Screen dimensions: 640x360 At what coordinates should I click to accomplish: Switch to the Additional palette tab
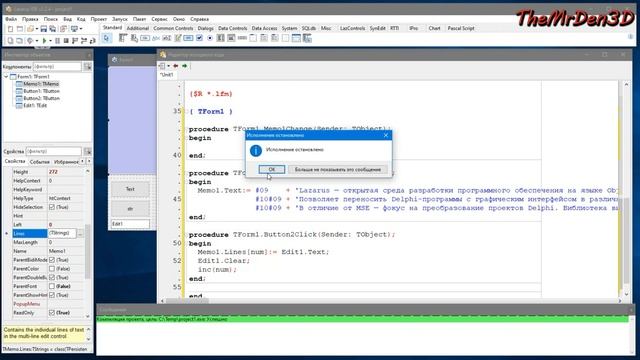point(138,29)
